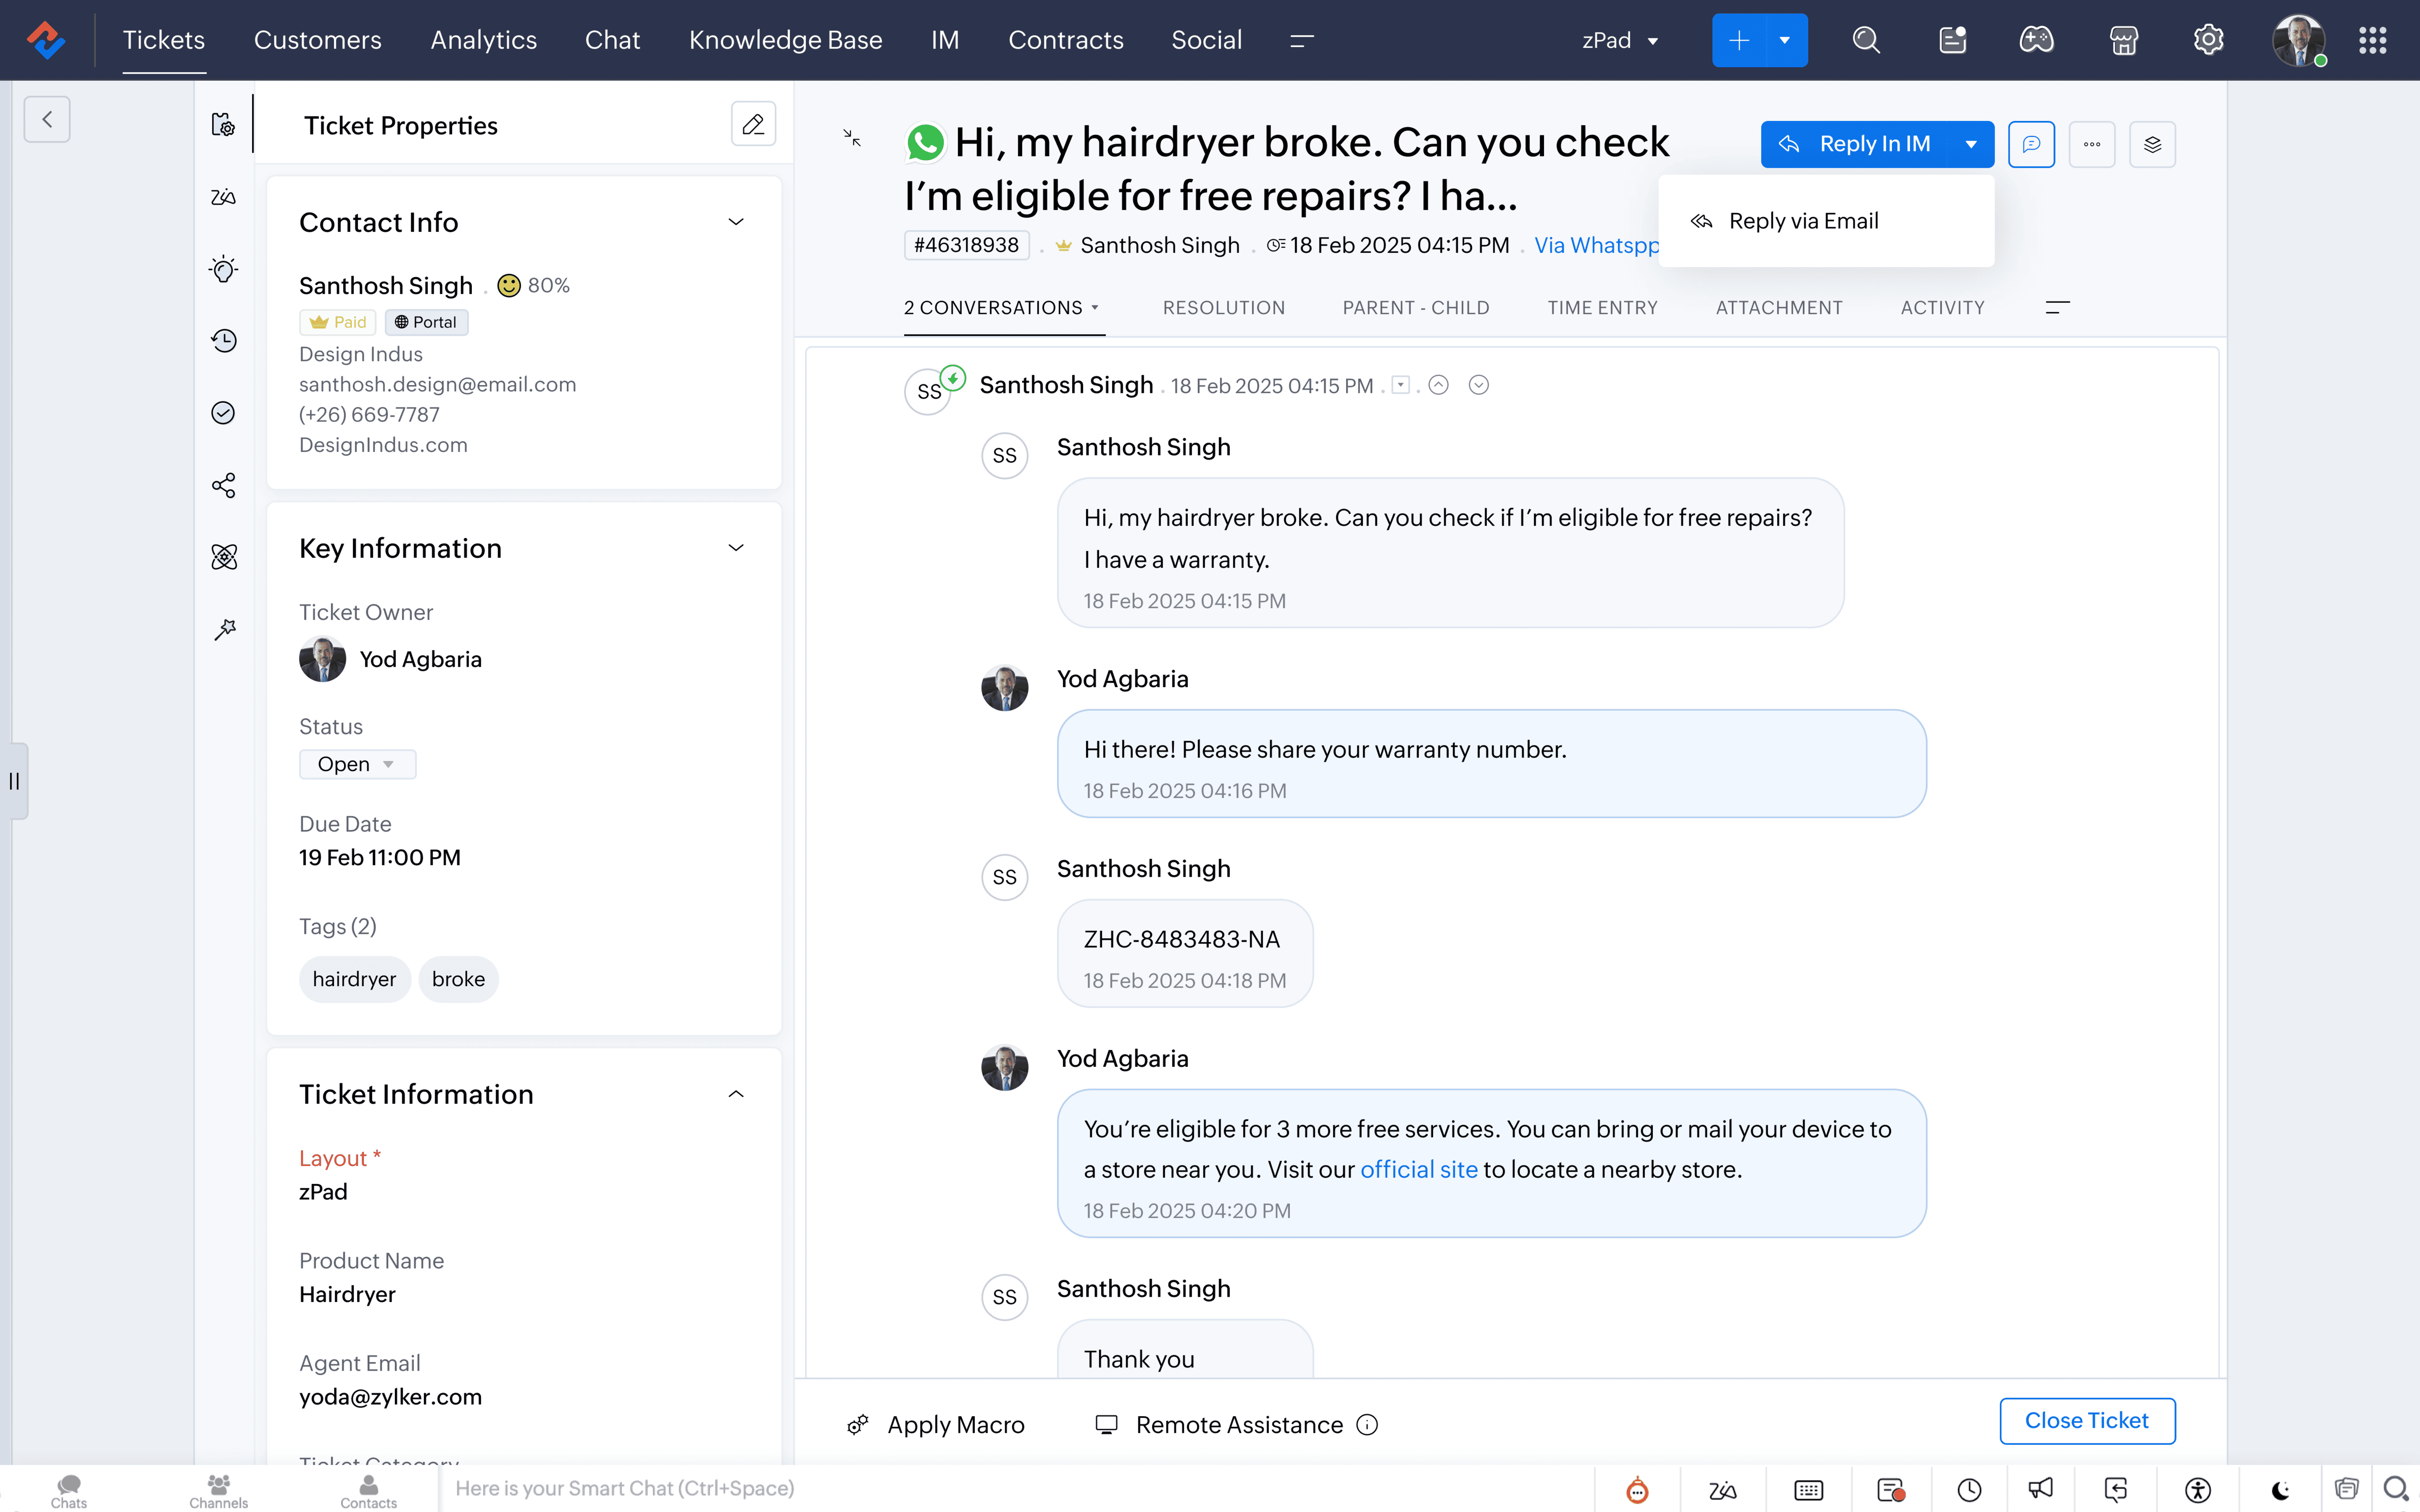Open the three-dots more actions button

[2092, 144]
